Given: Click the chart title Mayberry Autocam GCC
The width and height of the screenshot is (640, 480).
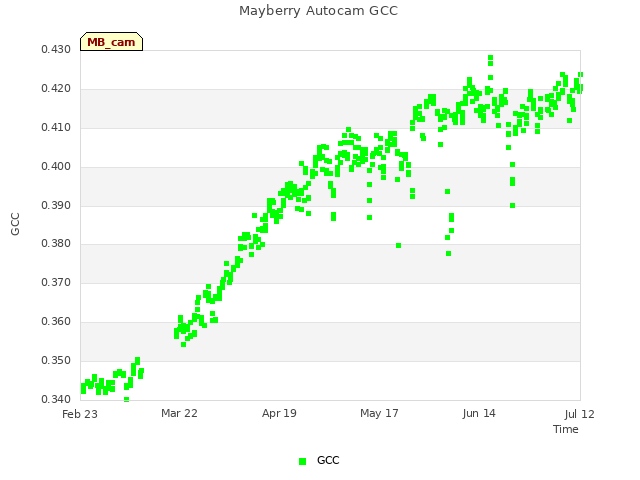Looking at the screenshot, I should (x=318, y=11).
